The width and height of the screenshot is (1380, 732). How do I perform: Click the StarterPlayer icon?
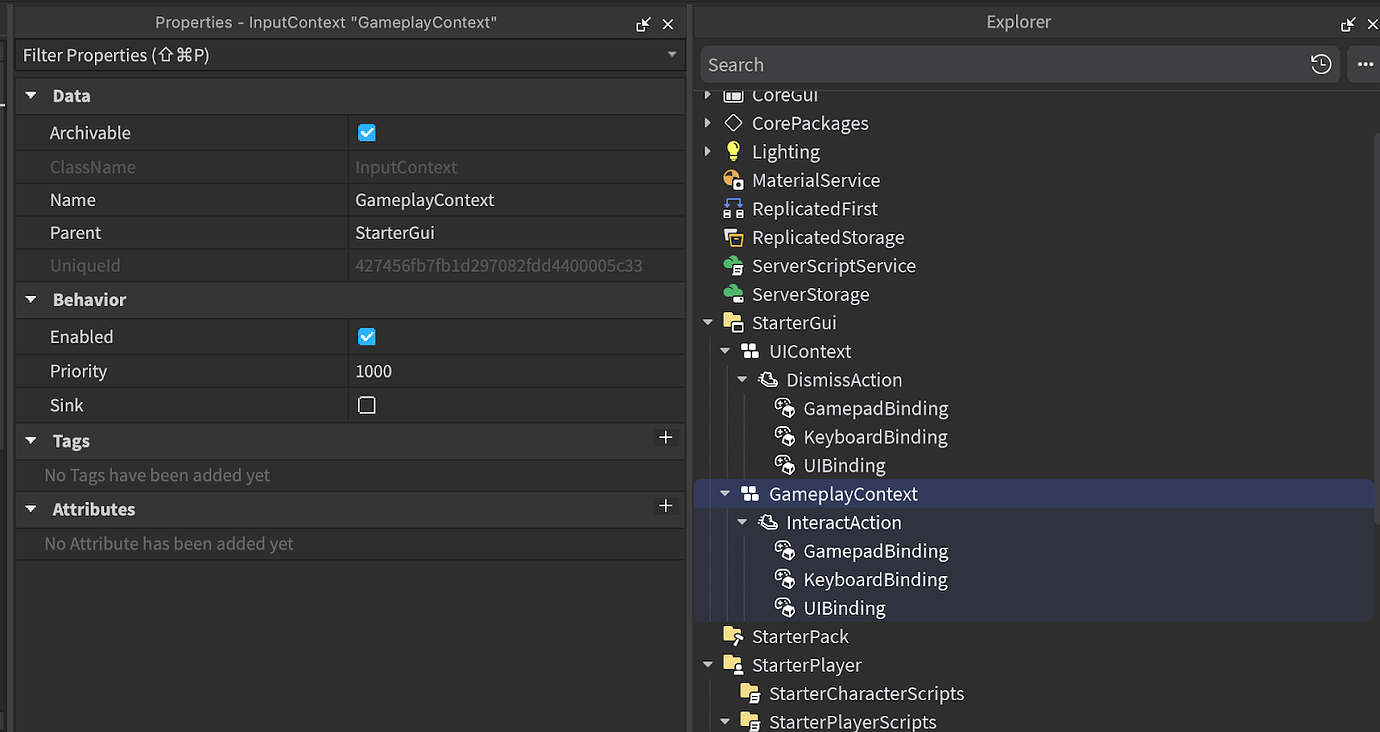(x=733, y=665)
